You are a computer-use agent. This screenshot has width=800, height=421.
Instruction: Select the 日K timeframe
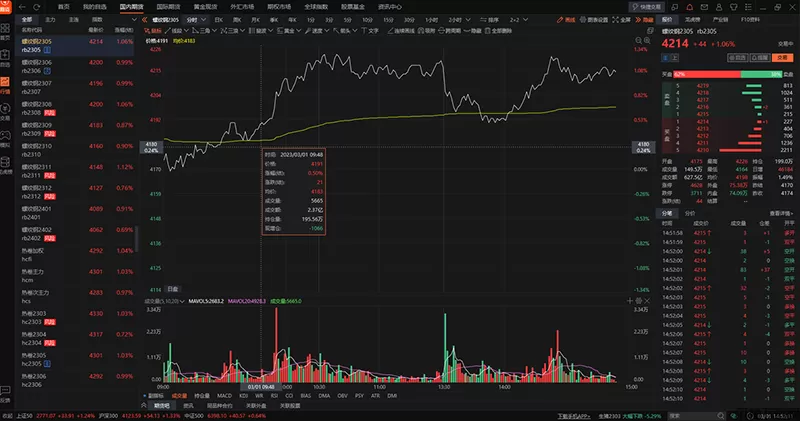pos(219,20)
